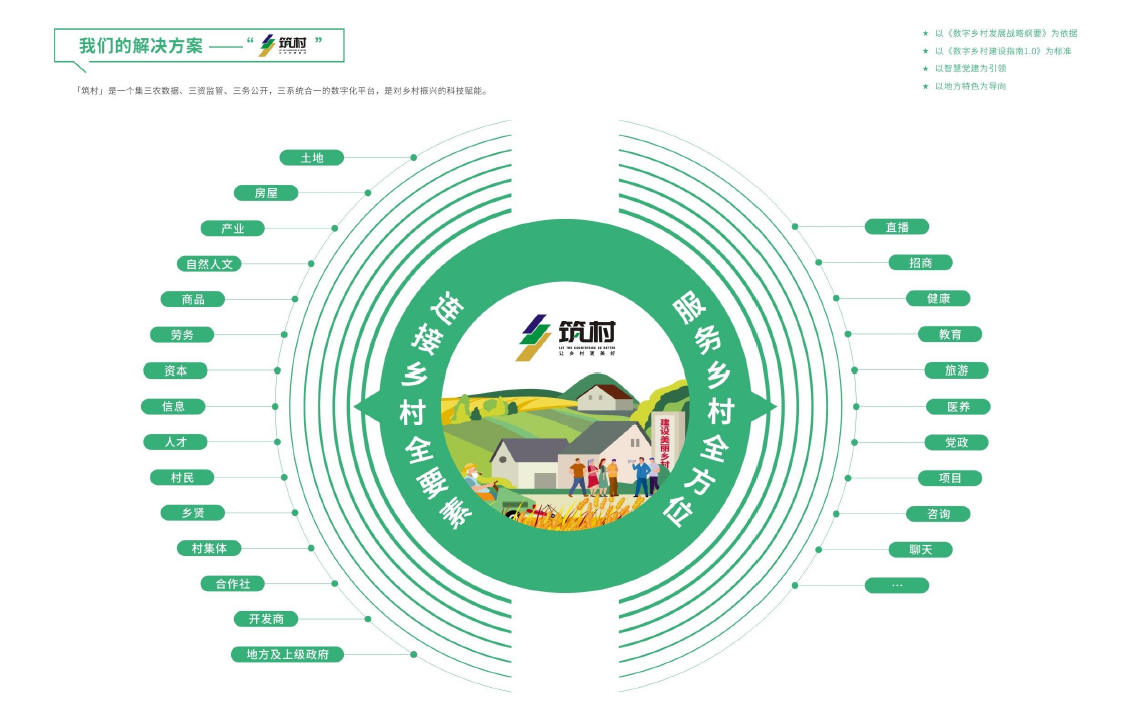The height and width of the screenshot is (710, 1126).
Task: Click the green node dot connected to 直播
Action: [x=795, y=227]
